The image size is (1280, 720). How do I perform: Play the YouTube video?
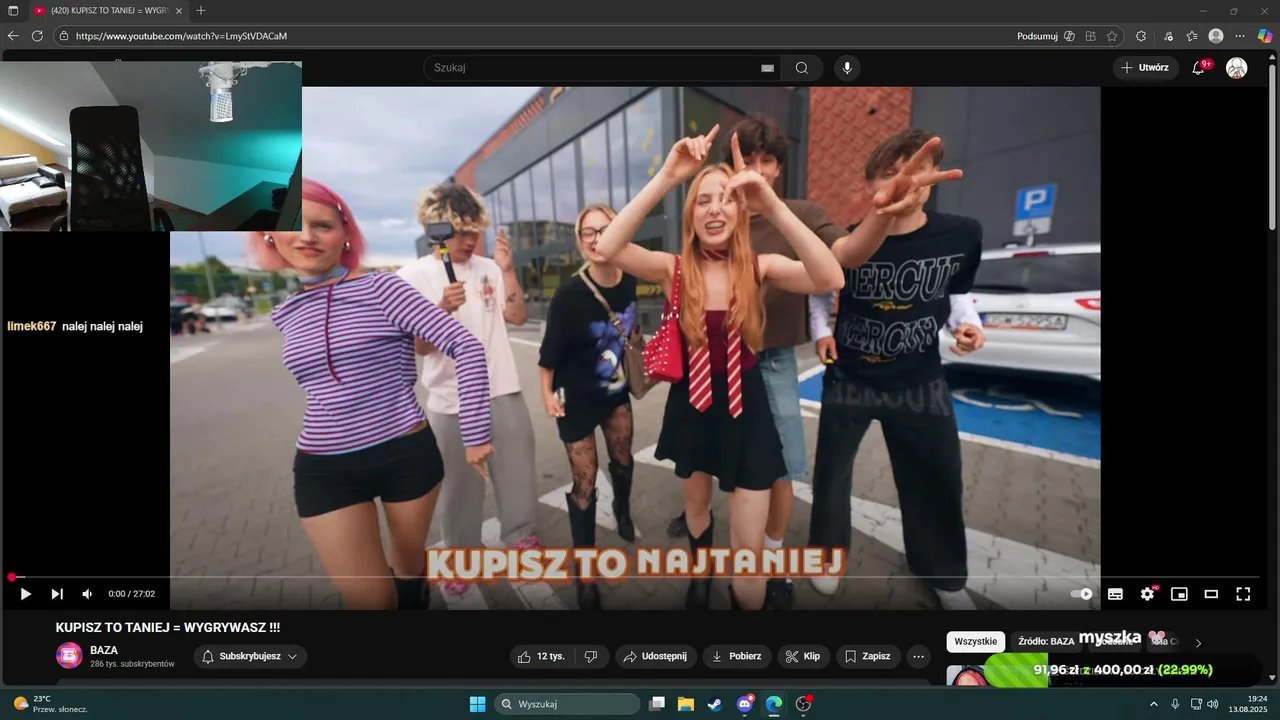click(26, 594)
